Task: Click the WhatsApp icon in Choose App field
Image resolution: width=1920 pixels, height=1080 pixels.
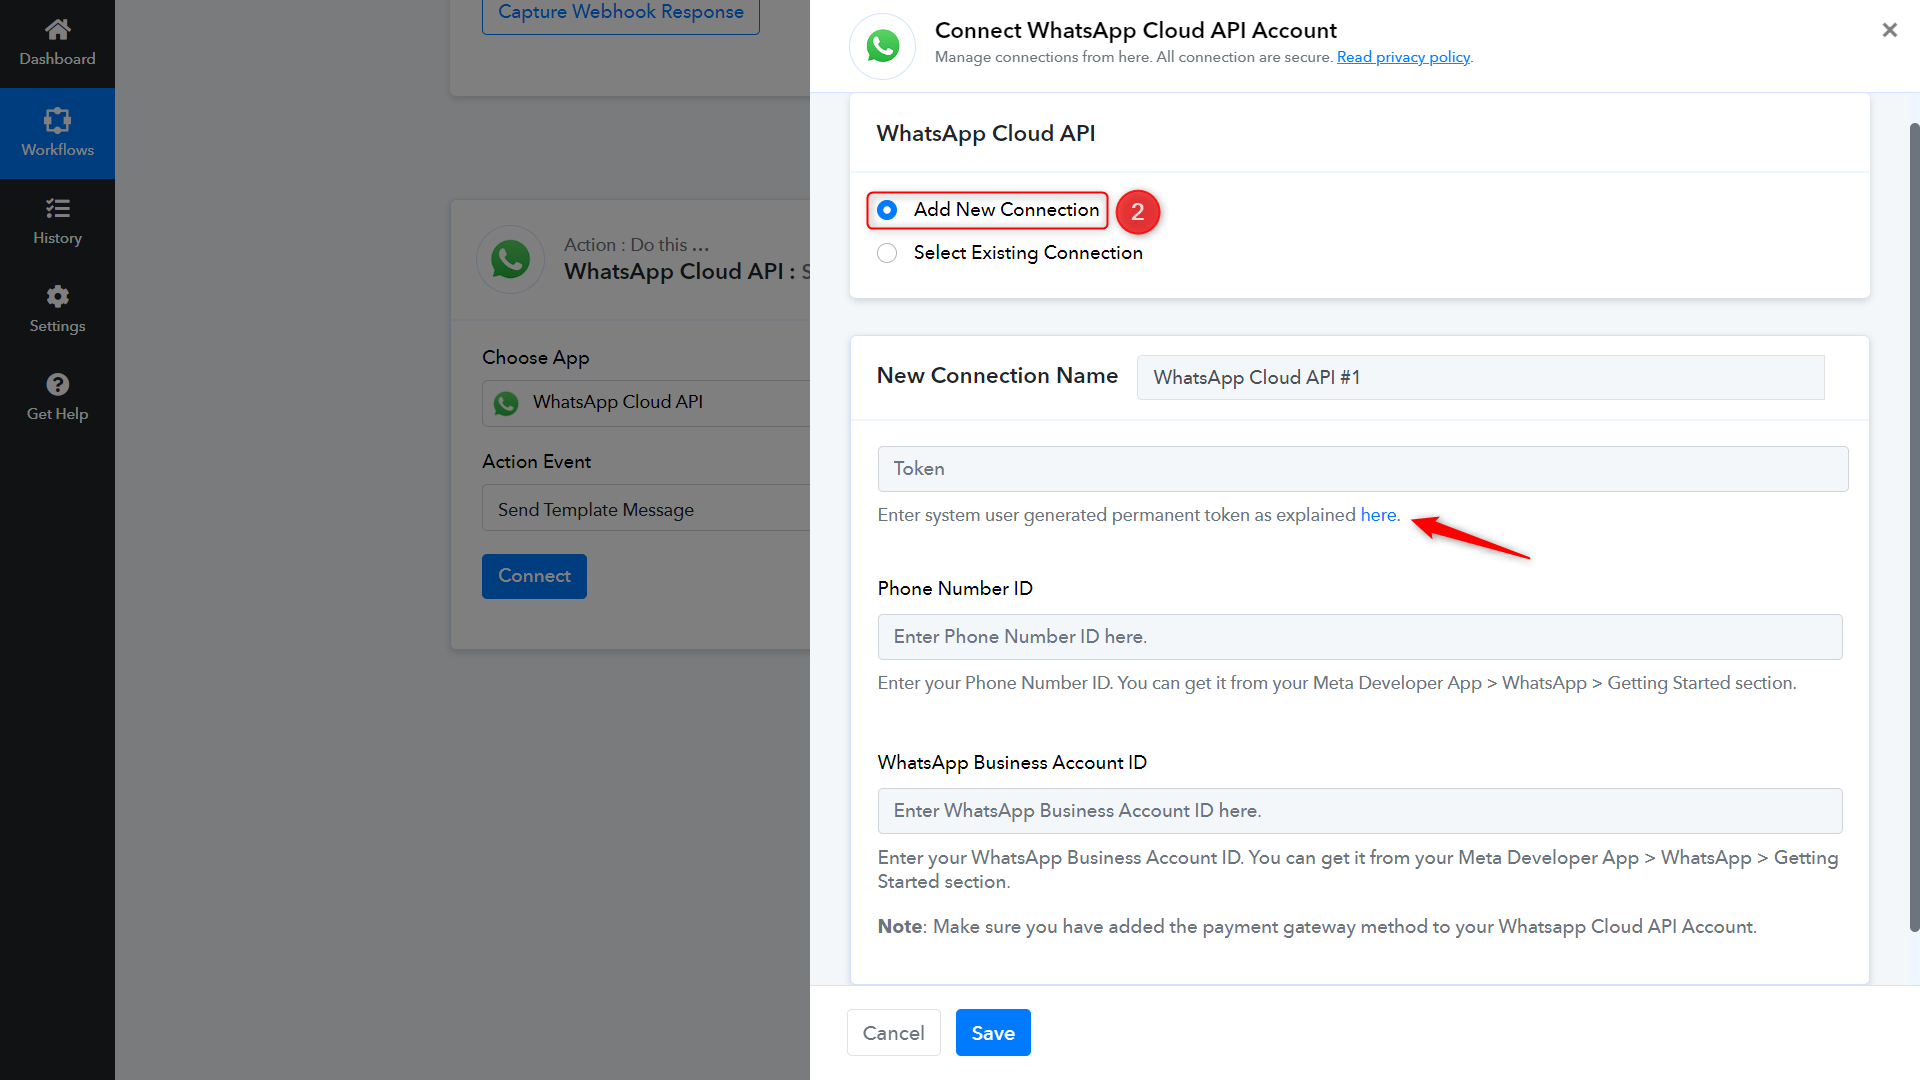Action: (506, 403)
